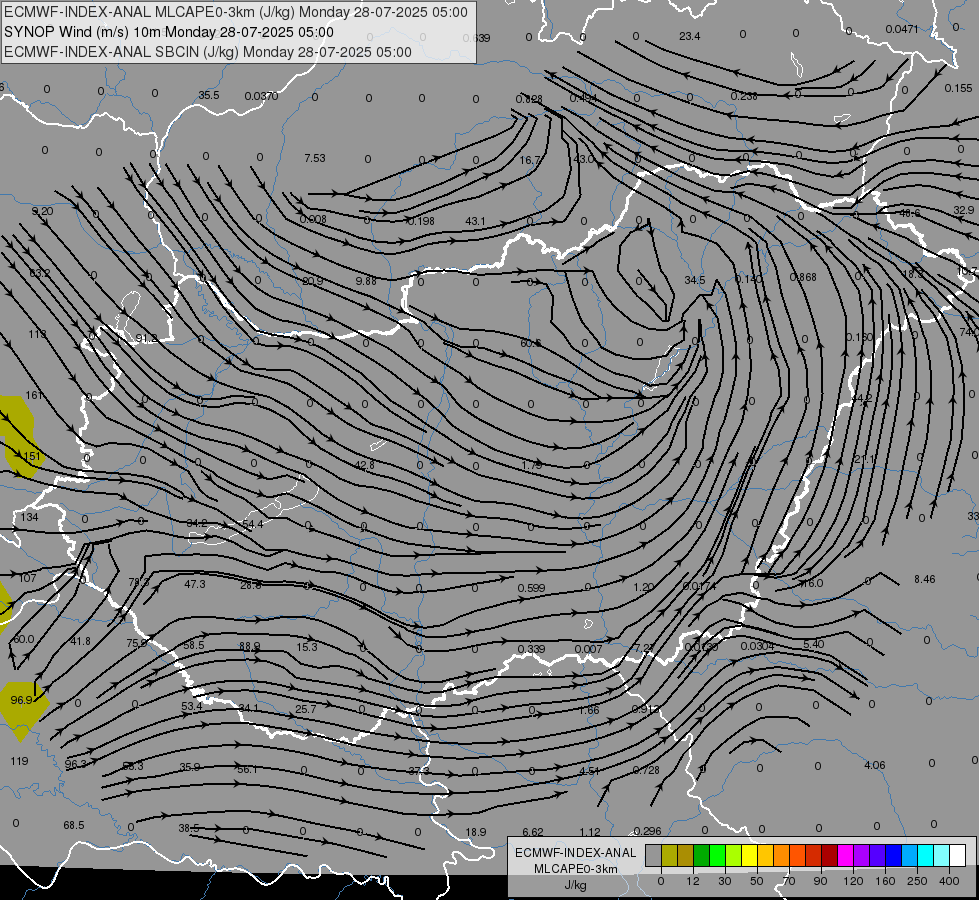Select the dark red legend swatch
979x900 pixels.
pyautogui.click(x=830, y=856)
